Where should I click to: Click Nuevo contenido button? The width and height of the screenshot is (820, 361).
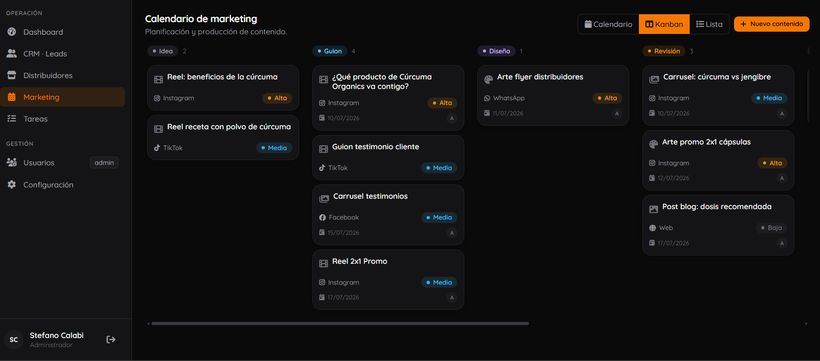pyautogui.click(x=771, y=24)
